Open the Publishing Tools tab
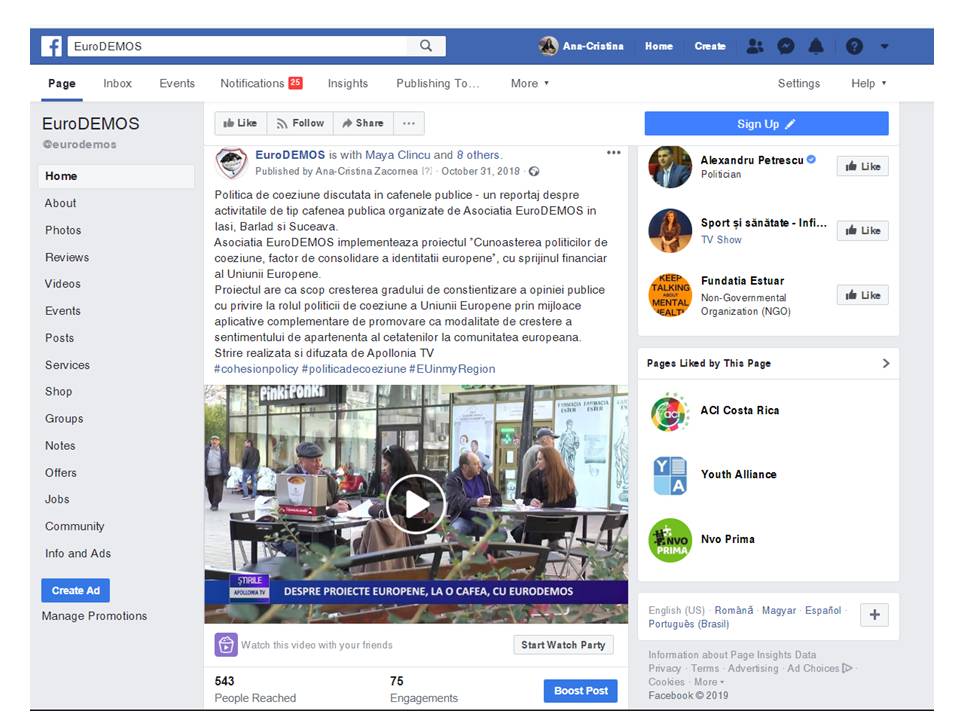This screenshot has width=960, height=720. 437,83
